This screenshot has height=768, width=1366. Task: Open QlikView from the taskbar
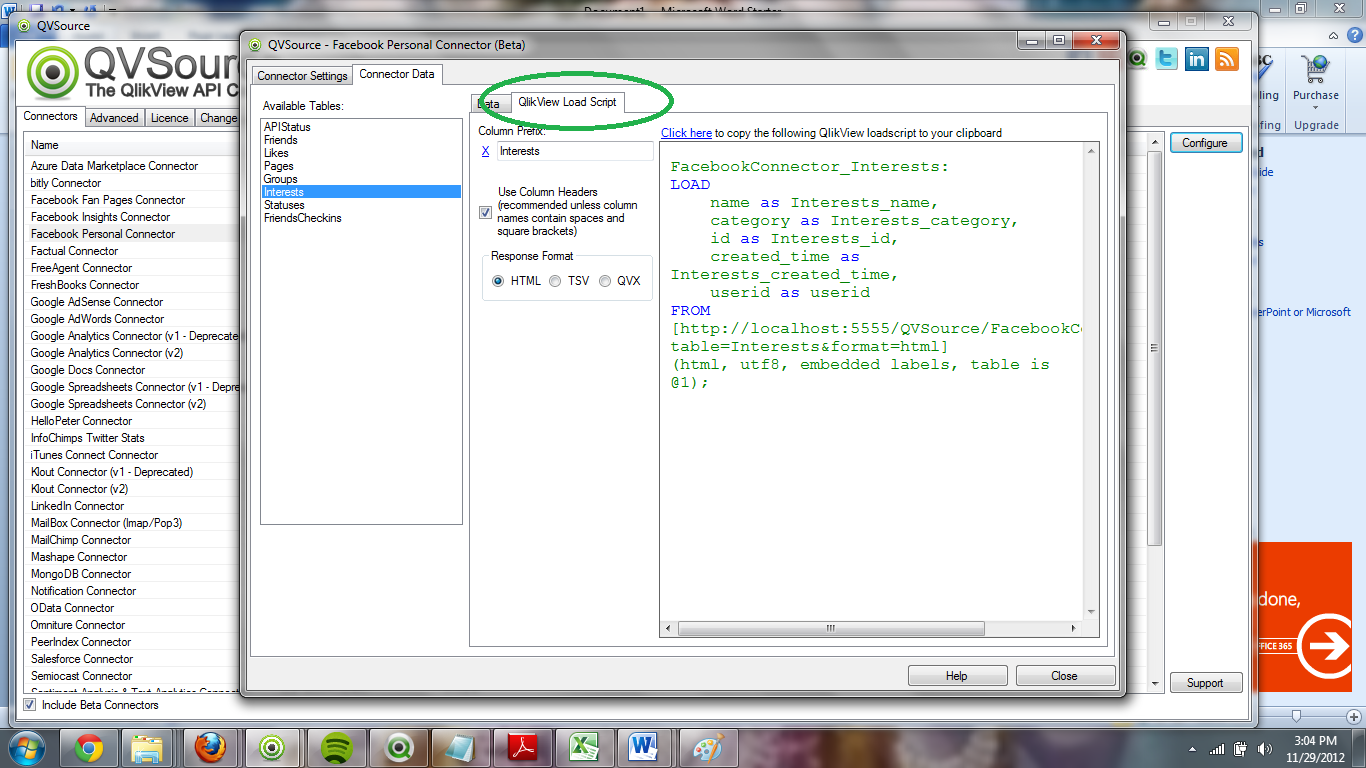pyautogui.click(x=400, y=747)
